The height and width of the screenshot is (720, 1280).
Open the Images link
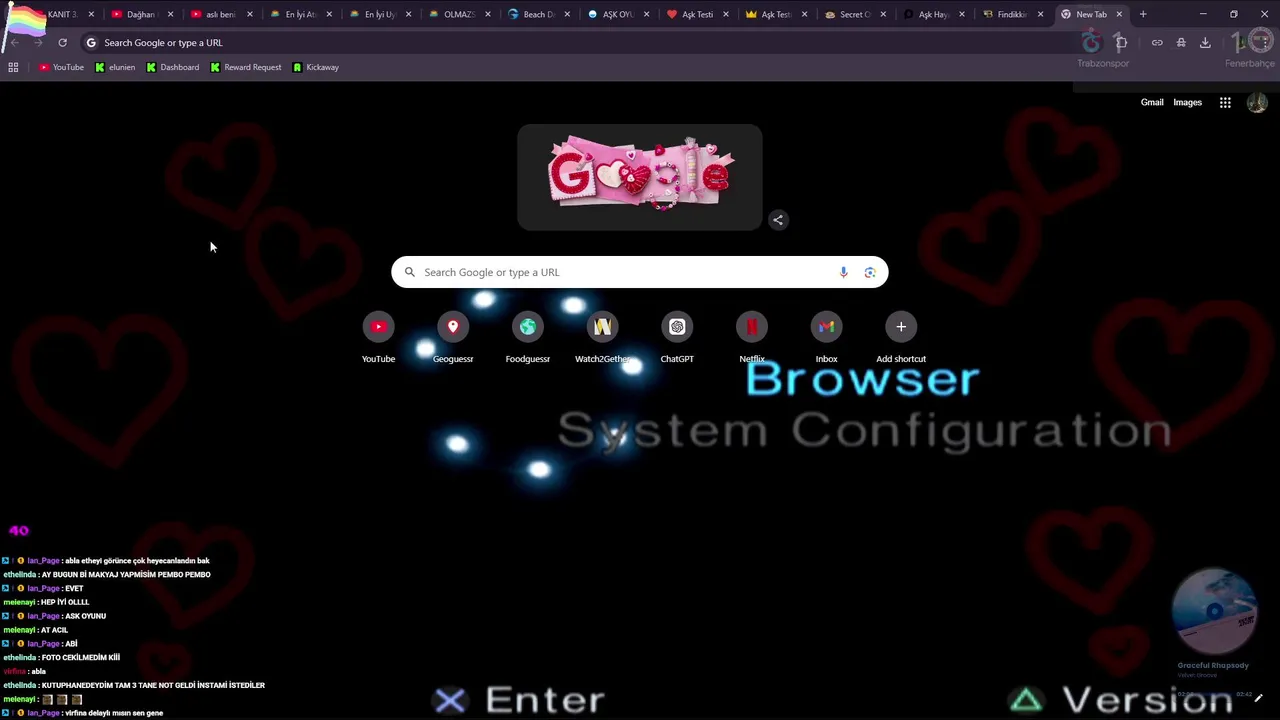coord(1187,102)
